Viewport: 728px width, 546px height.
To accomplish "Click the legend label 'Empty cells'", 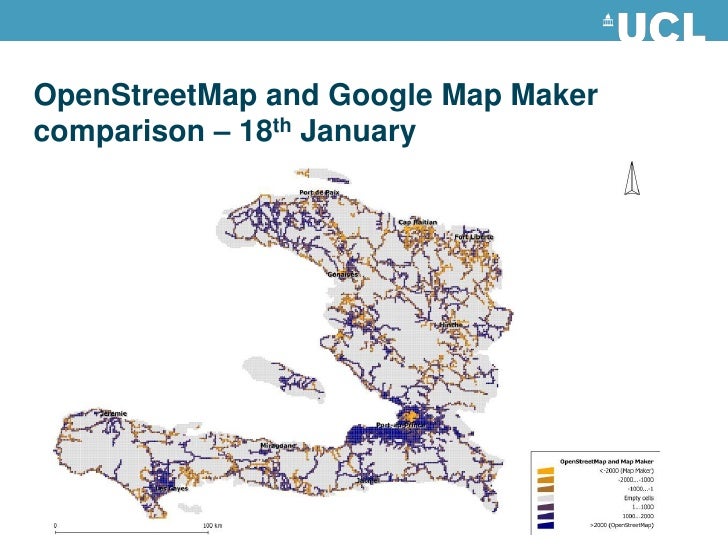I will pos(639,498).
